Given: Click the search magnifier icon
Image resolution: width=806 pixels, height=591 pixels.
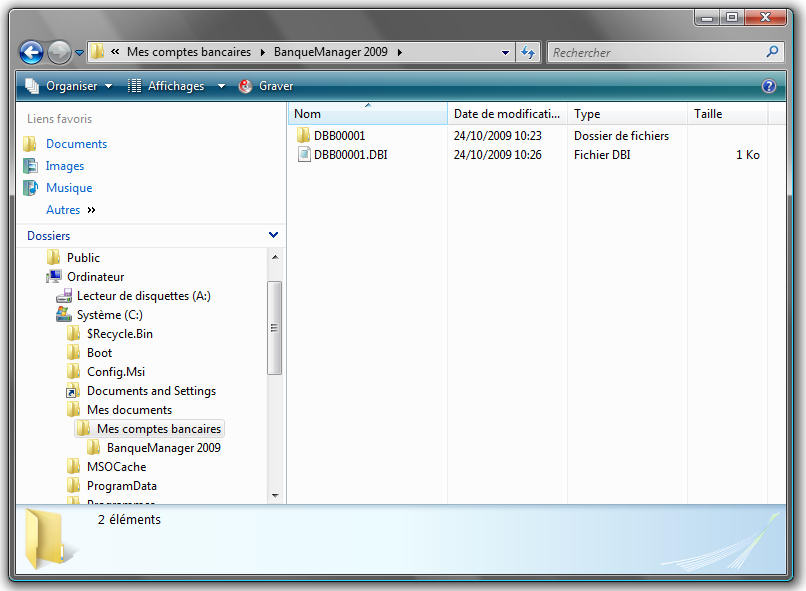Looking at the screenshot, I should [772, 52].
